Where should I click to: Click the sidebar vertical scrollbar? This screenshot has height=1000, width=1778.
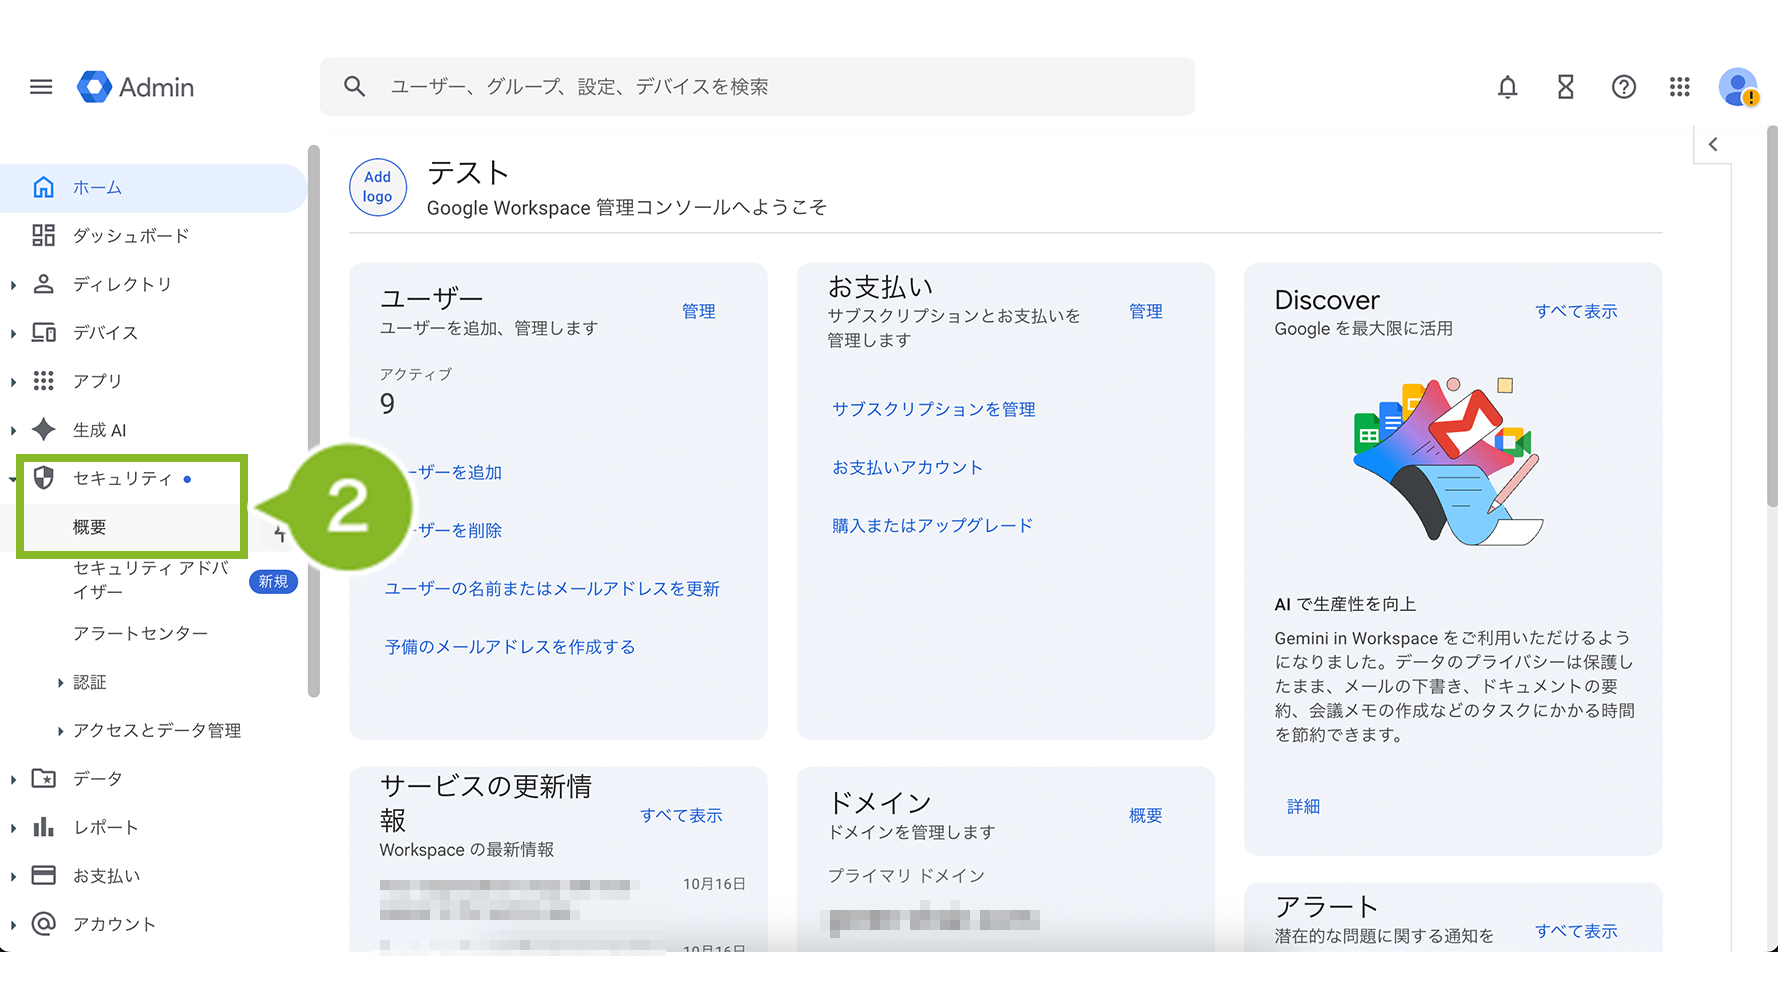tap(313, 420)
